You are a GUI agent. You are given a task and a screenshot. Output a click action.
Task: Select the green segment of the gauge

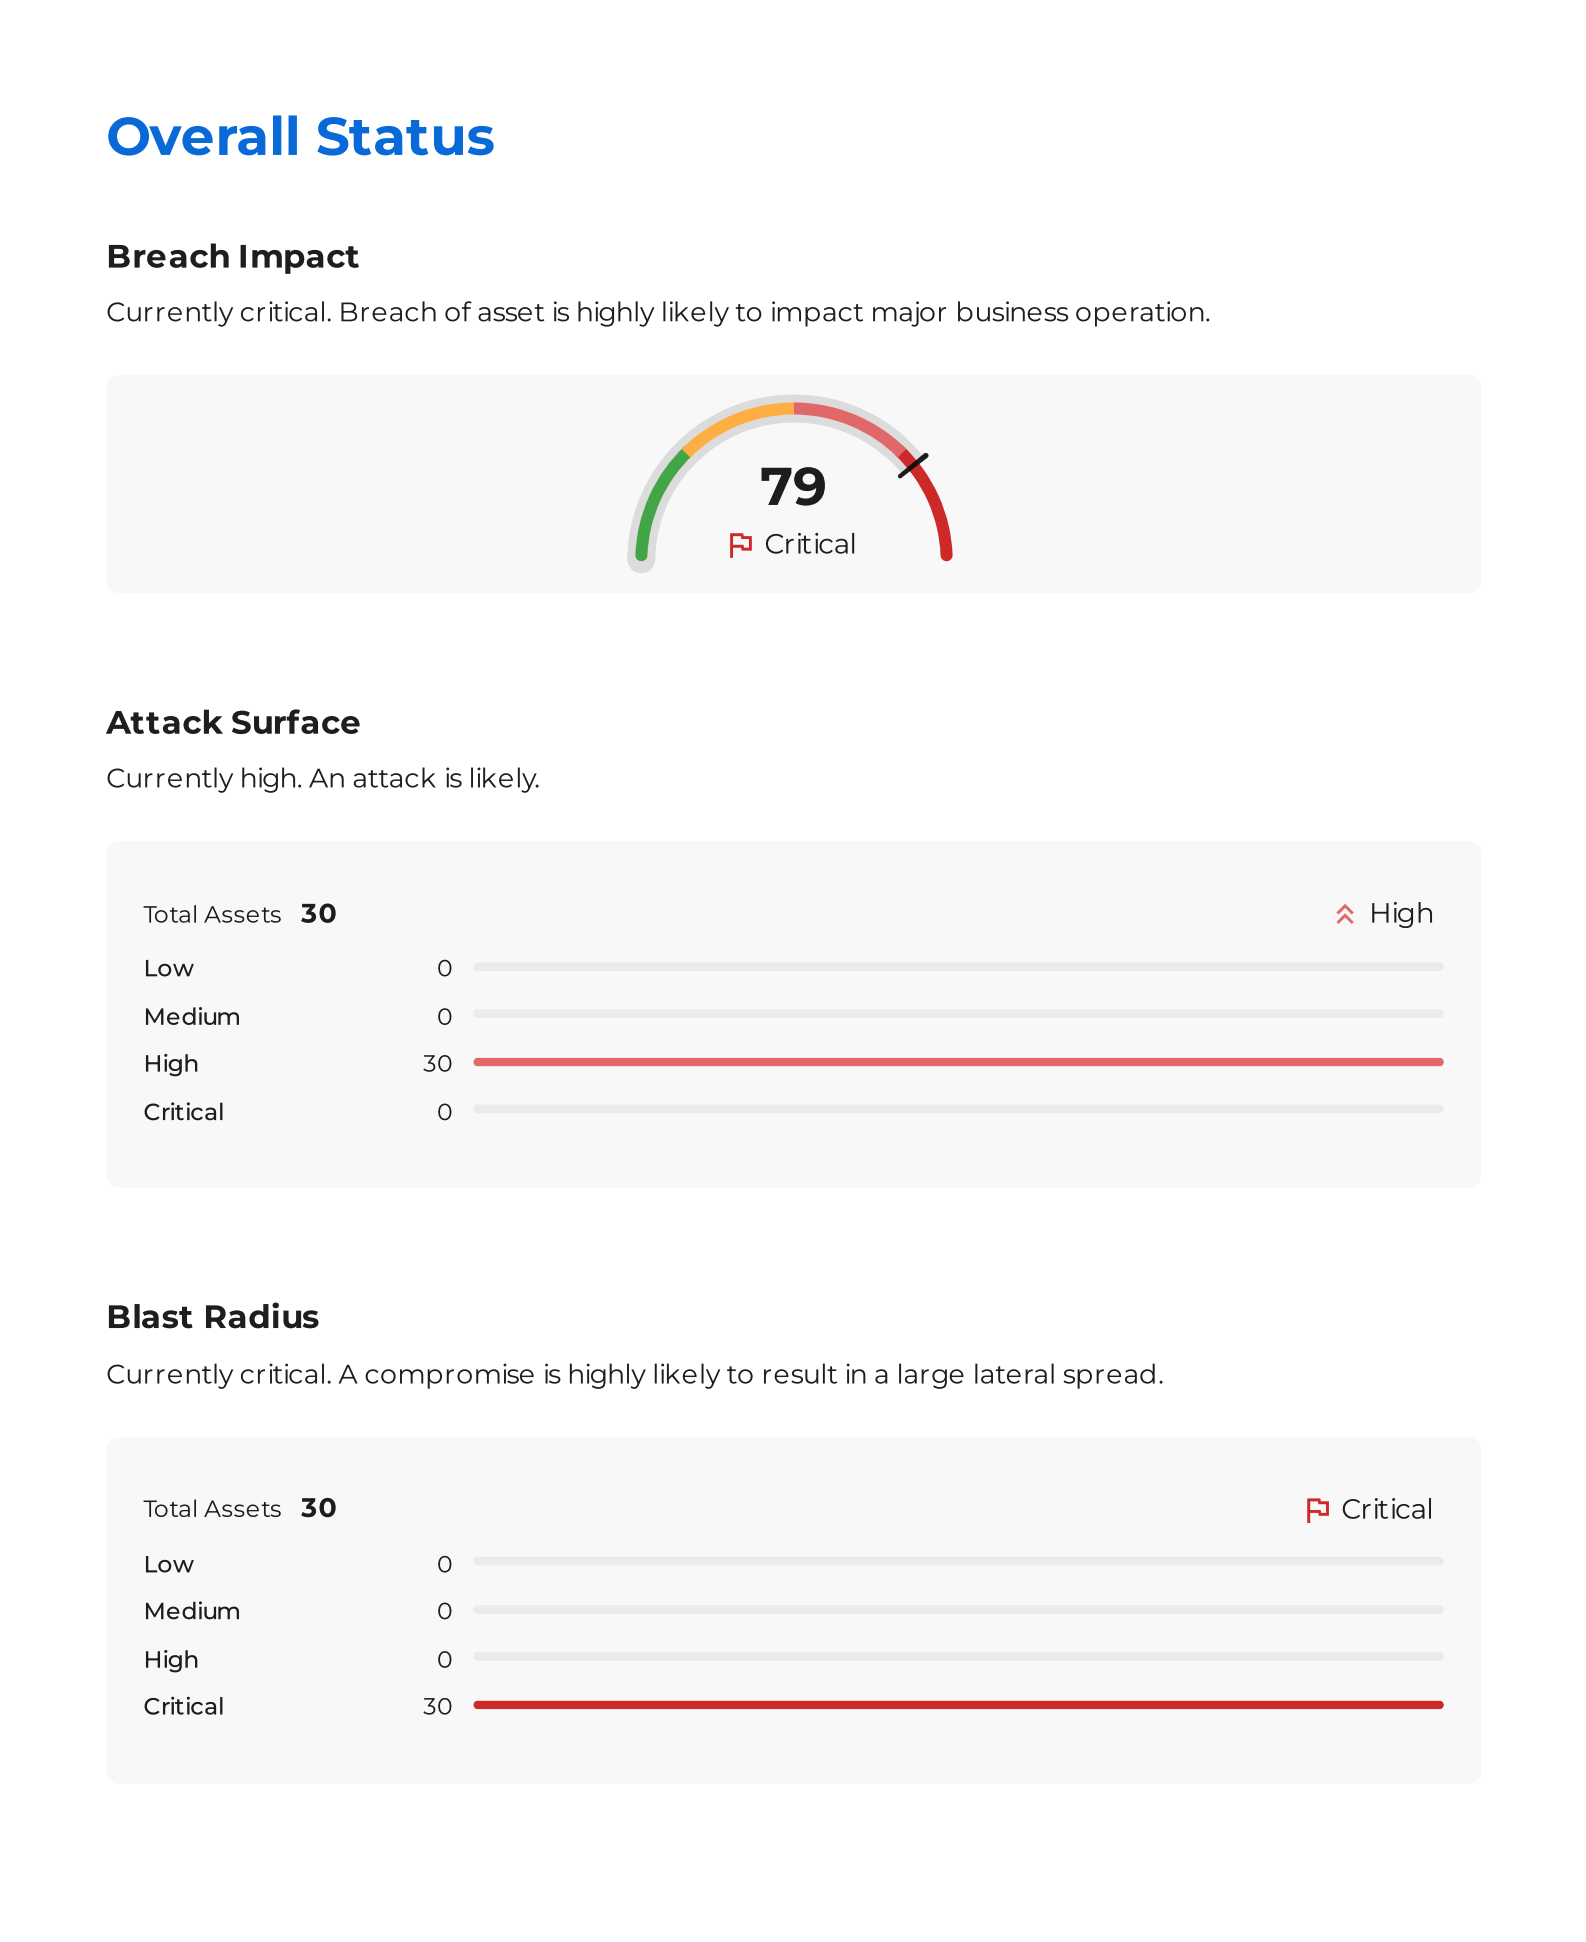click(655, 498)
